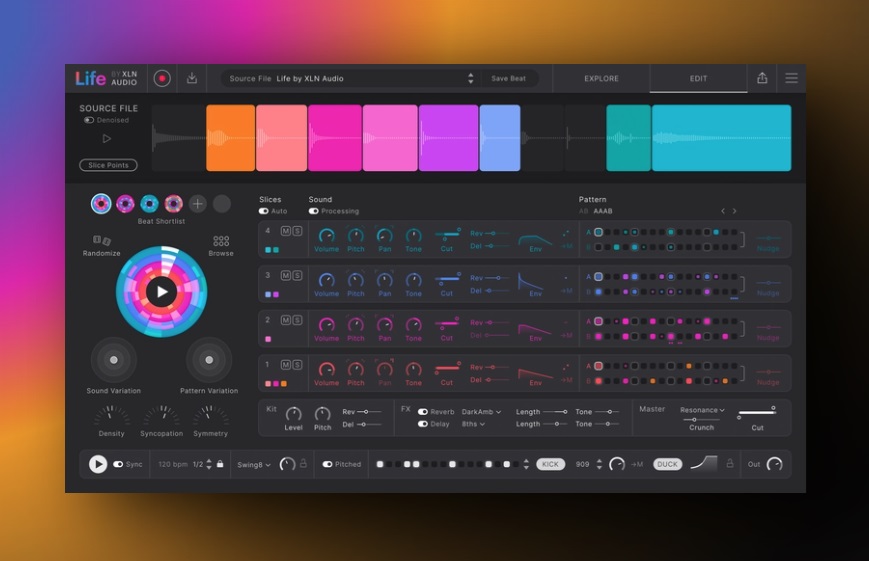Click the 1/2 tempo multiplier stepper

(x=209, y=465)
